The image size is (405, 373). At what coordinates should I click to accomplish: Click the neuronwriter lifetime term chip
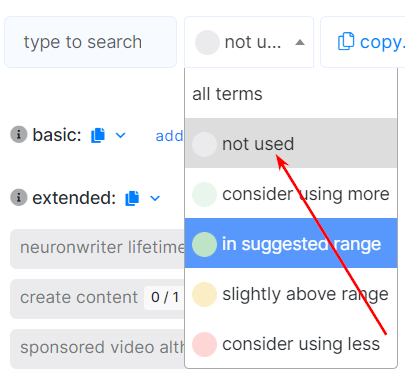click(97, 249)
